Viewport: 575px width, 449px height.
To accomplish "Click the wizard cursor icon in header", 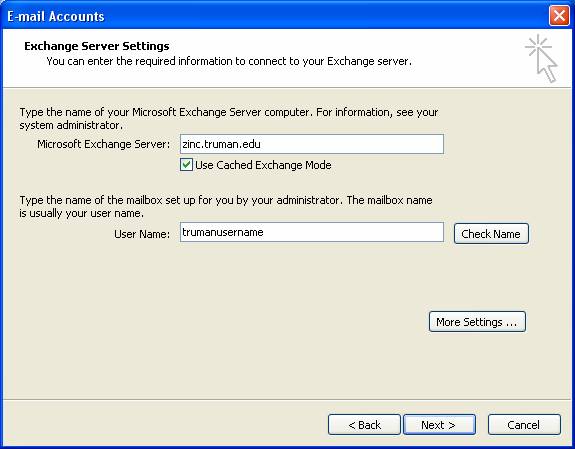I will (x=541, y=58).
